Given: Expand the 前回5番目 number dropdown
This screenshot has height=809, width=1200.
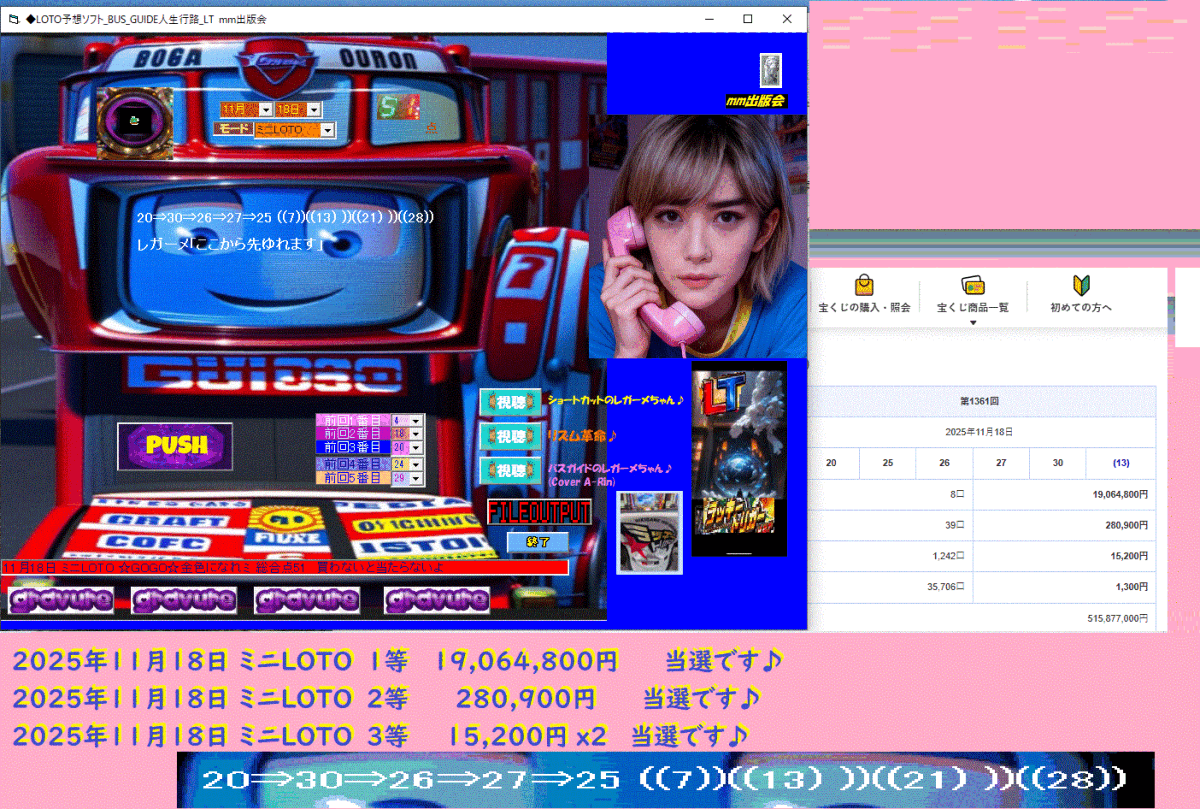Looking at the screenshot, I should [x=417, y=478].
